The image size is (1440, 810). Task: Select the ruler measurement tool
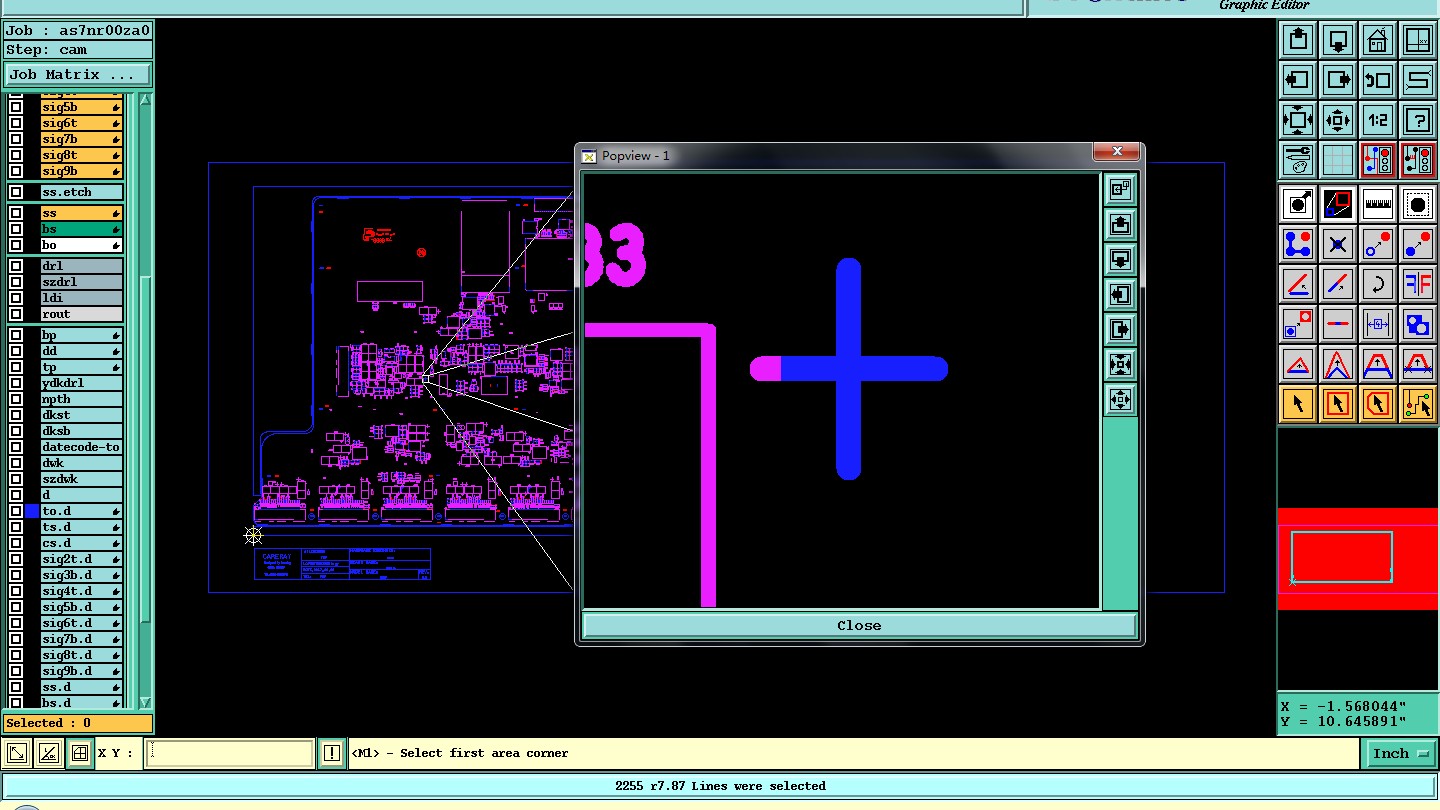coord(1378,204)
